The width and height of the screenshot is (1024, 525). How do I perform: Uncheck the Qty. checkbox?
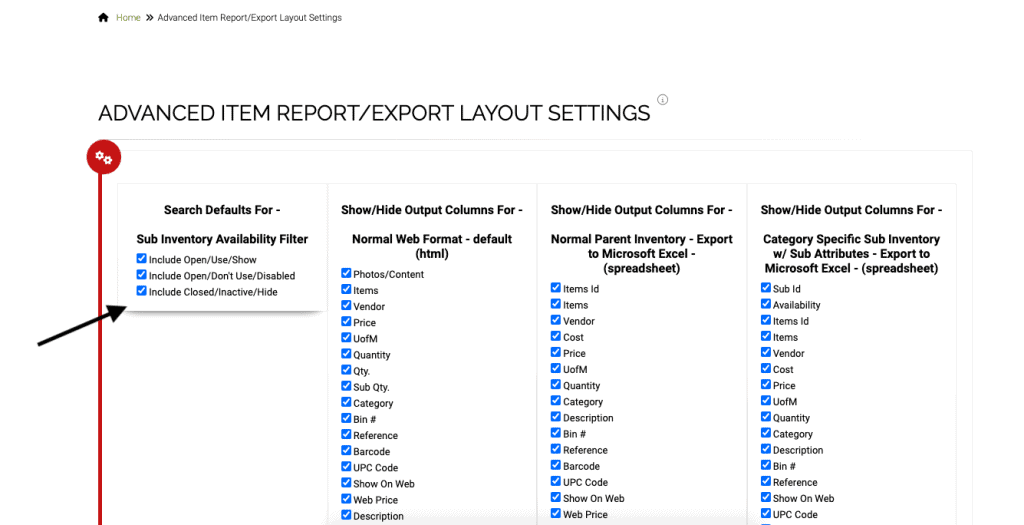pos(346,370)
